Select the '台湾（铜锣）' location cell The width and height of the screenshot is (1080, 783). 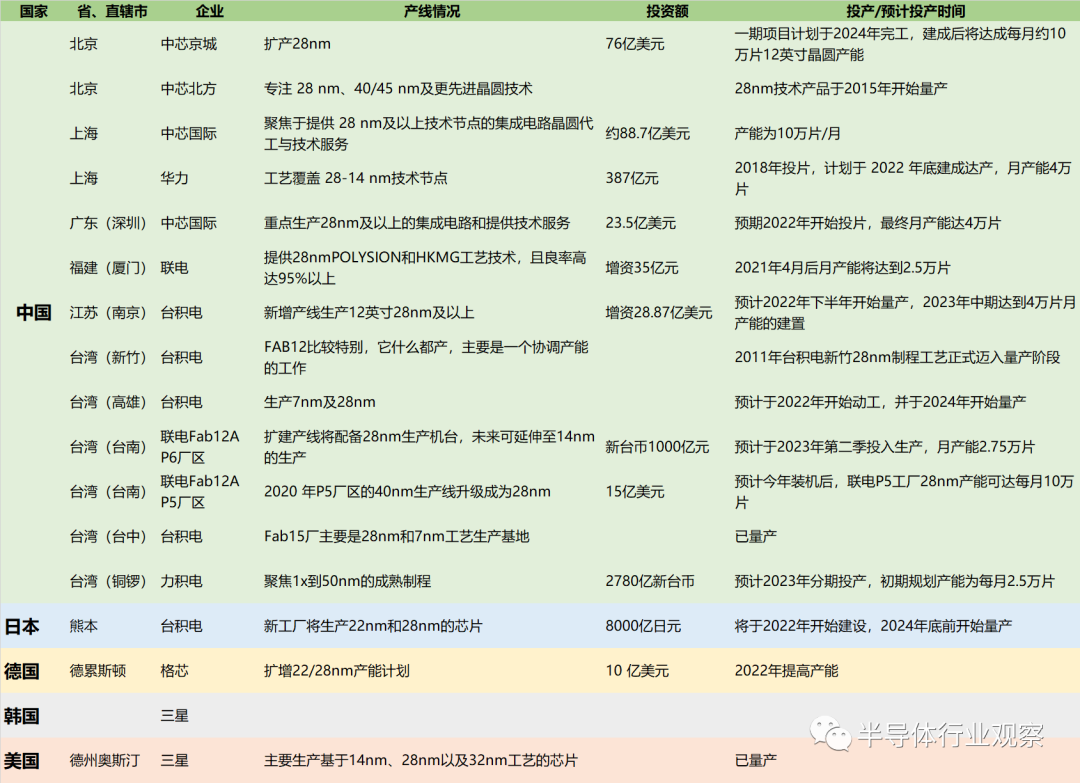coord(108,581)
